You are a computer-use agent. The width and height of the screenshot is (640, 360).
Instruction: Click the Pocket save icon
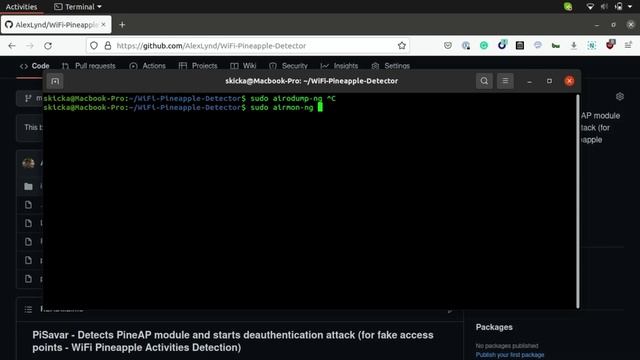(x=448, y=46)
